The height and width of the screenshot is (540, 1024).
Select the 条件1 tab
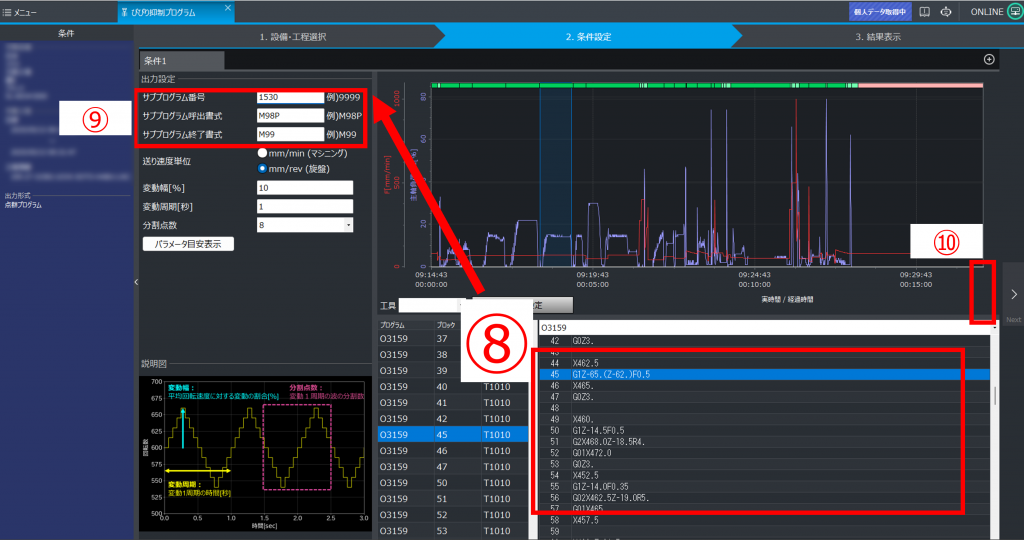(182, 61)
